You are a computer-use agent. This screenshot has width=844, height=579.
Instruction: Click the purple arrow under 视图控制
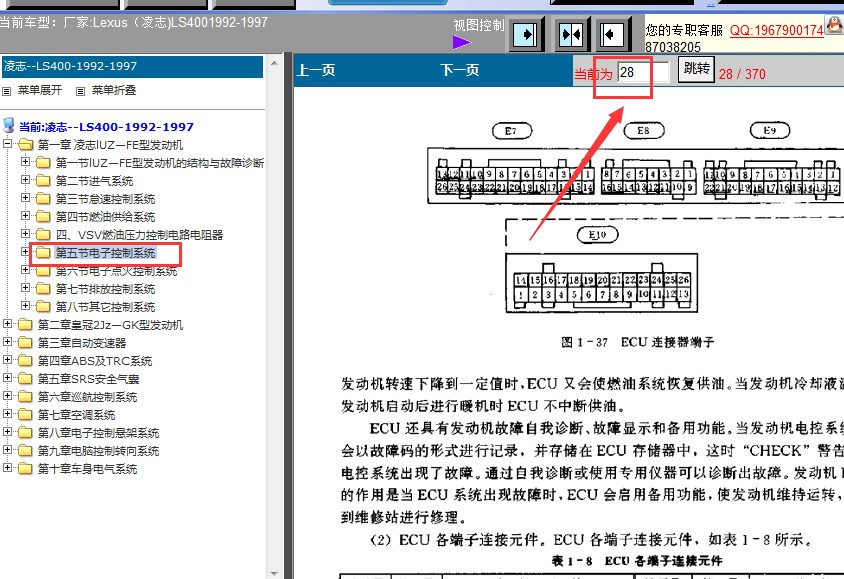tap(461, 42)
